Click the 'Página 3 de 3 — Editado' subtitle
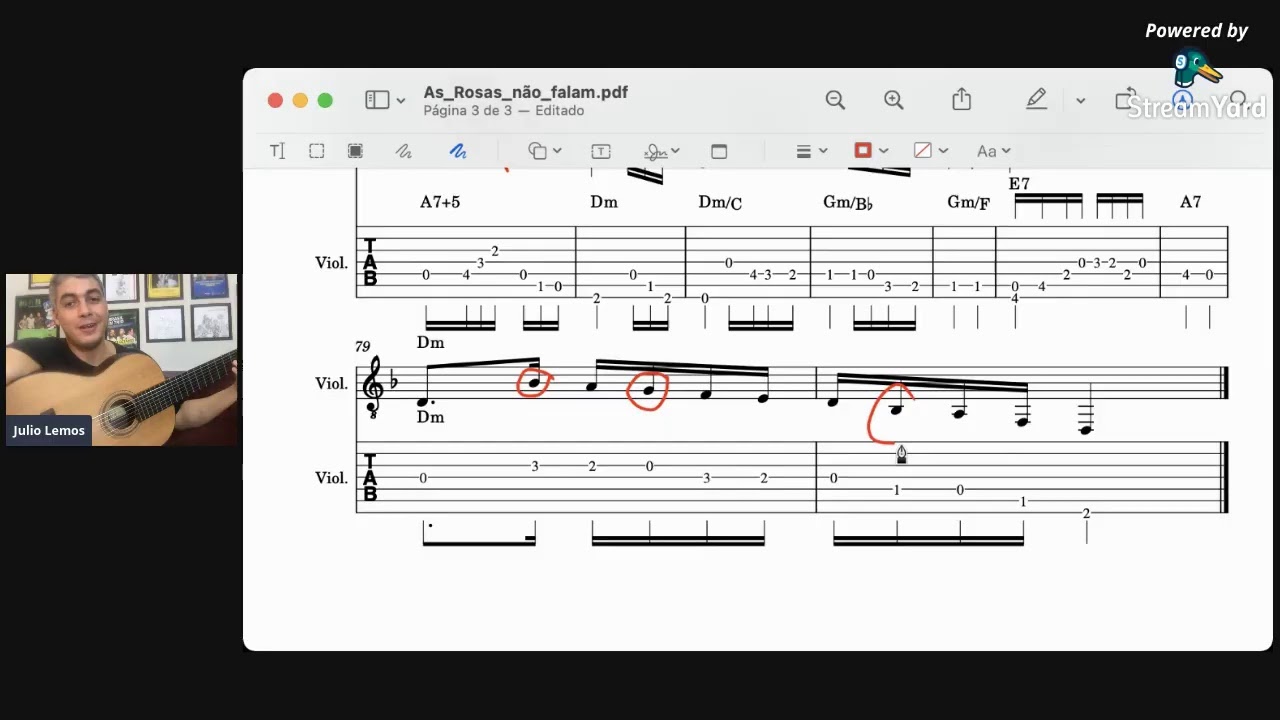Image resolution: width=1280 pixels, height=720 pixels. [x=504, y=111]
